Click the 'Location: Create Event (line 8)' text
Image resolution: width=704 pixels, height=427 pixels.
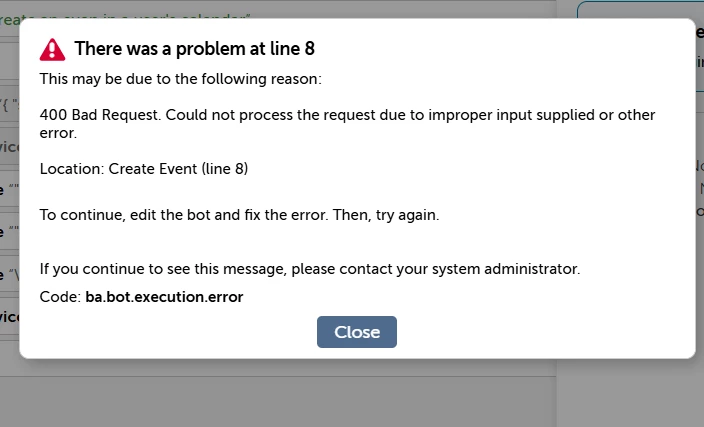pos(144,169)
